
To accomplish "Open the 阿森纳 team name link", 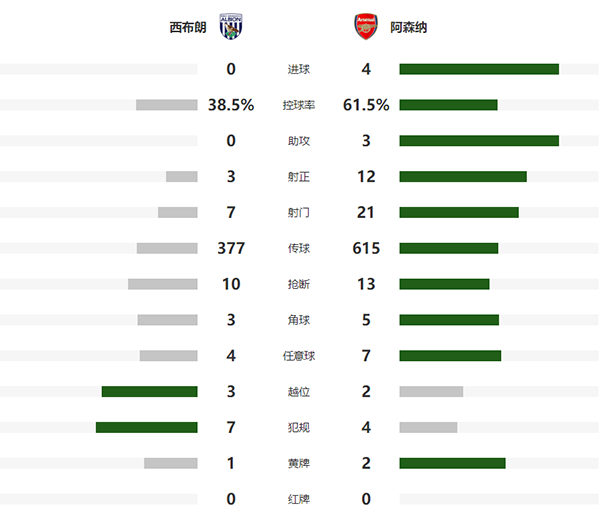I will click(x=409, y=28).
